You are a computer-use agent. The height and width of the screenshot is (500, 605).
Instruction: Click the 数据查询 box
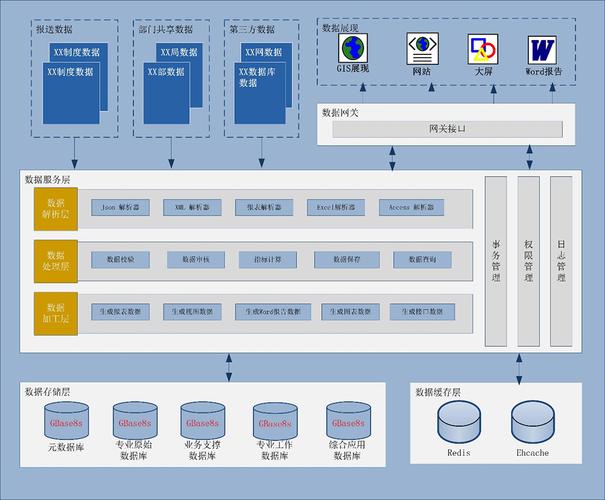[x=422, y=260]
